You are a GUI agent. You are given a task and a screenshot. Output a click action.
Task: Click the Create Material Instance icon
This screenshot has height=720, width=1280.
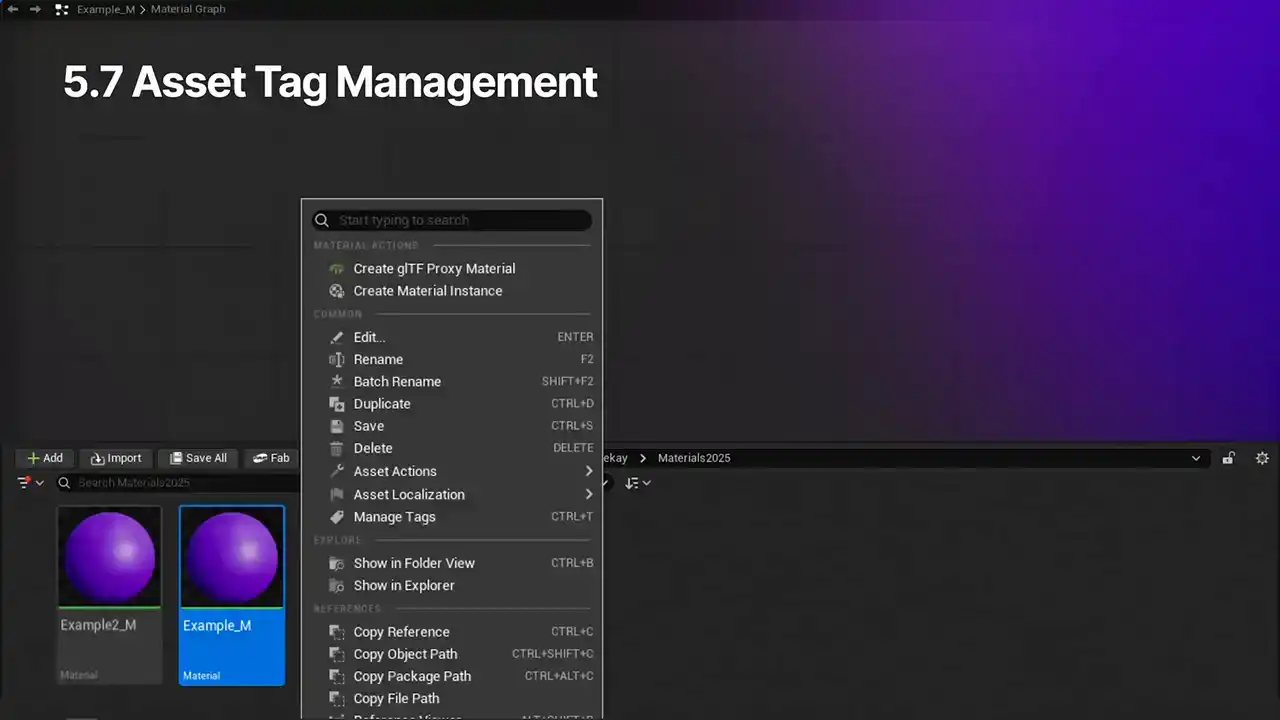[x=336, y=291]
